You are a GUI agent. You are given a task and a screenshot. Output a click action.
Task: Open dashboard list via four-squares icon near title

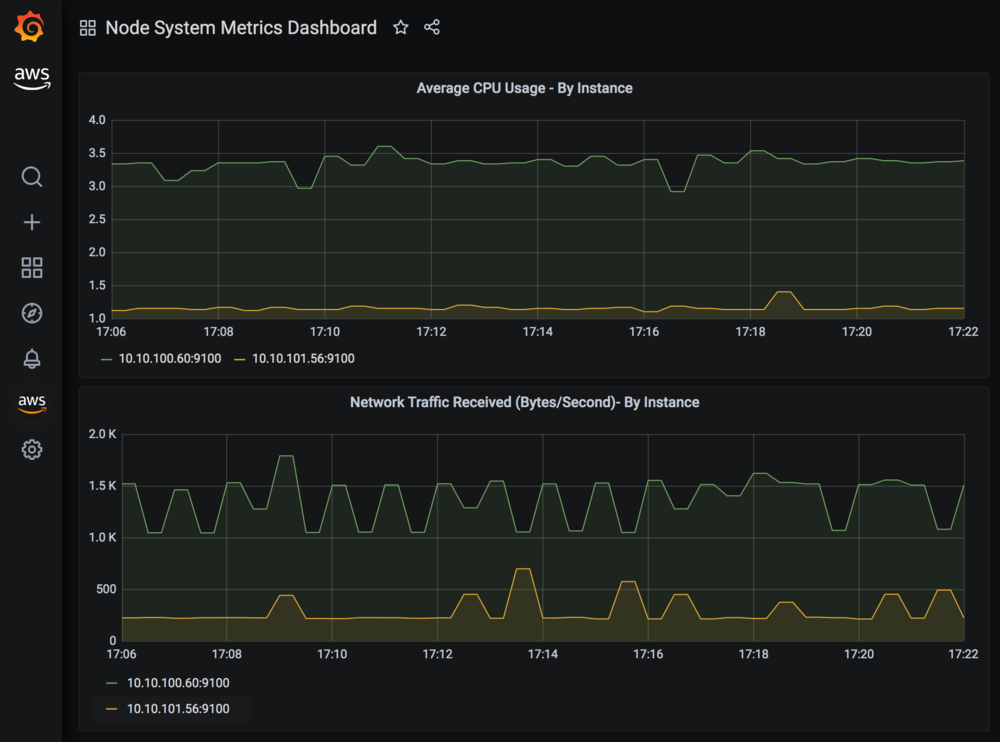click(87, 27)
